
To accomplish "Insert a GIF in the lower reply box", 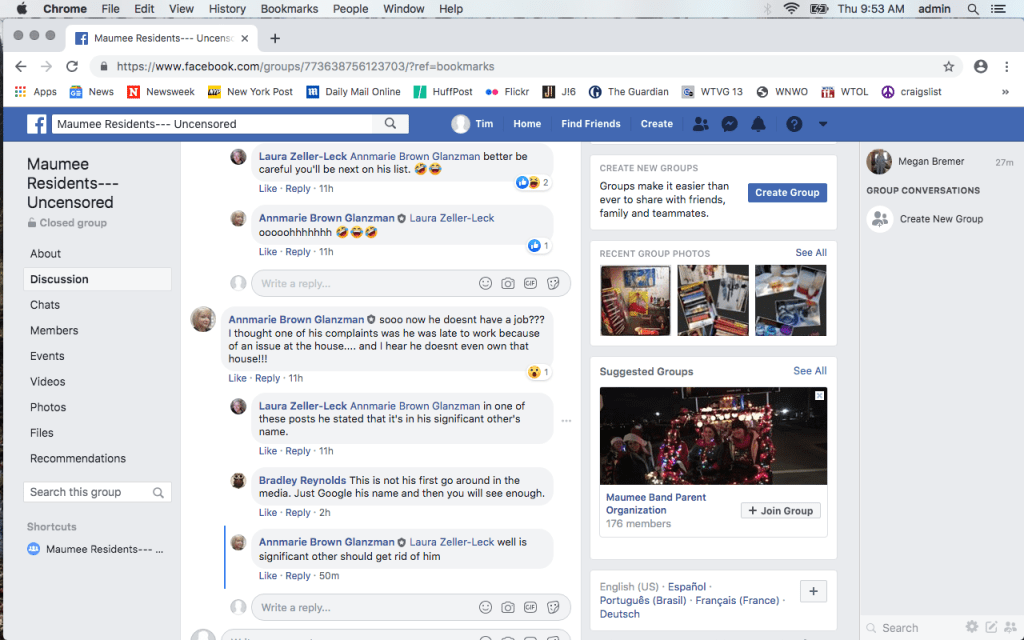I will (530, 607).
